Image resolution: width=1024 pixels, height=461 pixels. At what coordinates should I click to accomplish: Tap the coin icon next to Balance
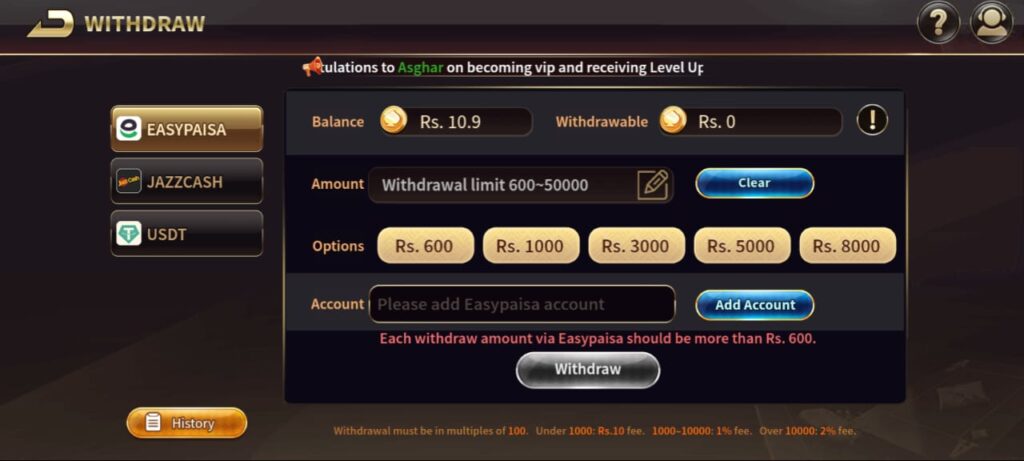394,121
